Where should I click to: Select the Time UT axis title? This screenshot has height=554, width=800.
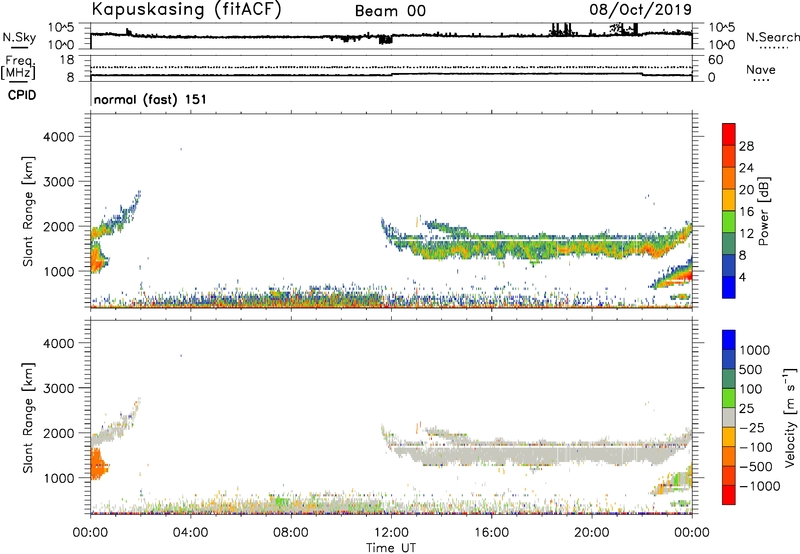click(x=391, y=548)
